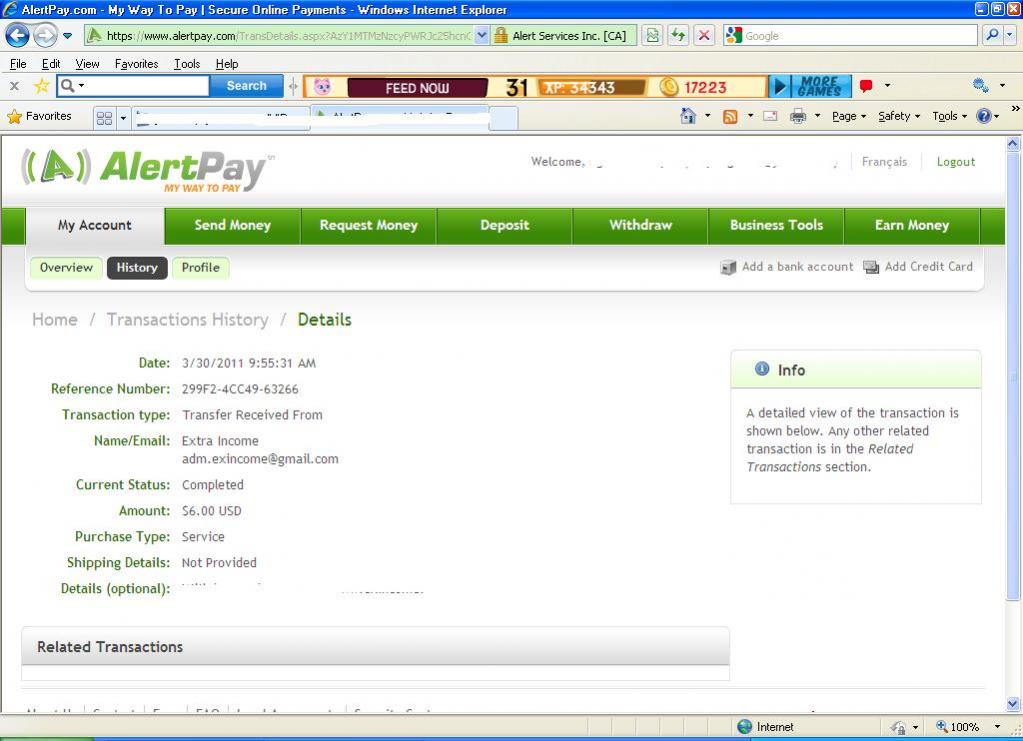
Task: Click the Logout link
Action: 956,162
